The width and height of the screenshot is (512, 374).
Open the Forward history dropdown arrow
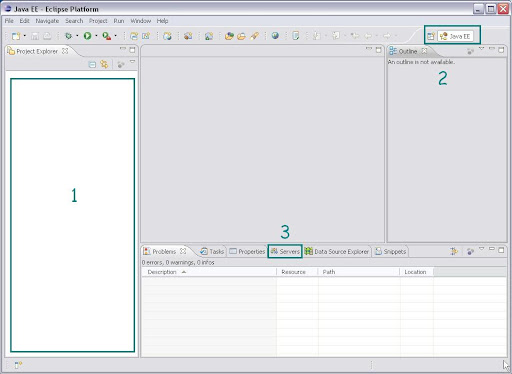tap(396, 36)
